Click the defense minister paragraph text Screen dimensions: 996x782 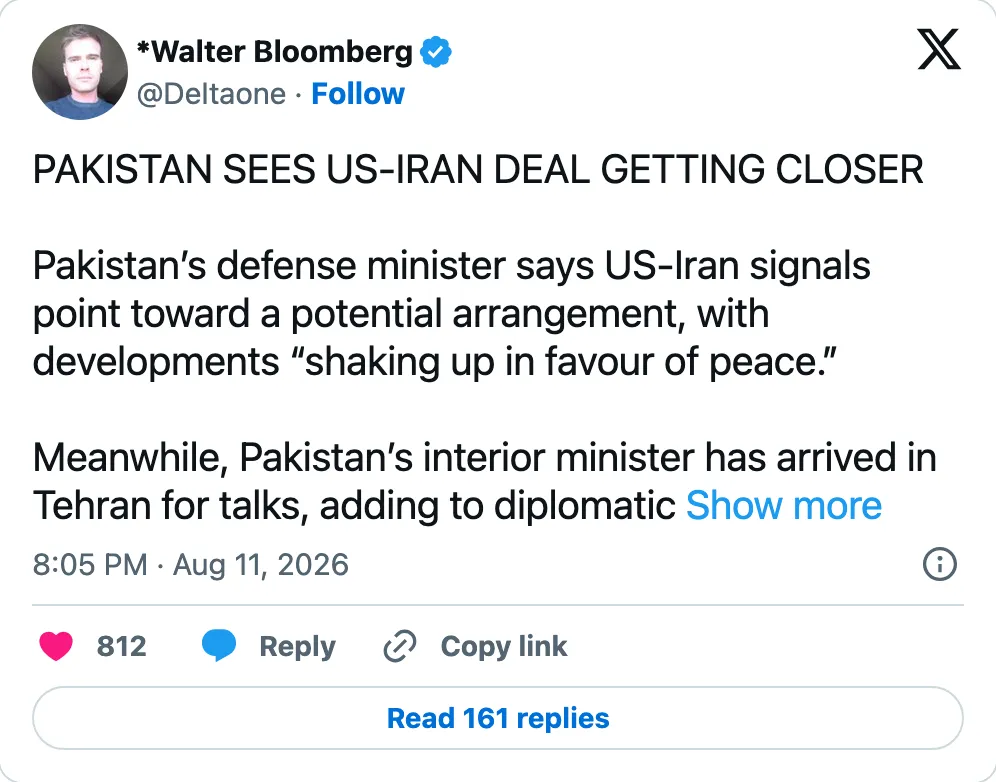(452, 314)
